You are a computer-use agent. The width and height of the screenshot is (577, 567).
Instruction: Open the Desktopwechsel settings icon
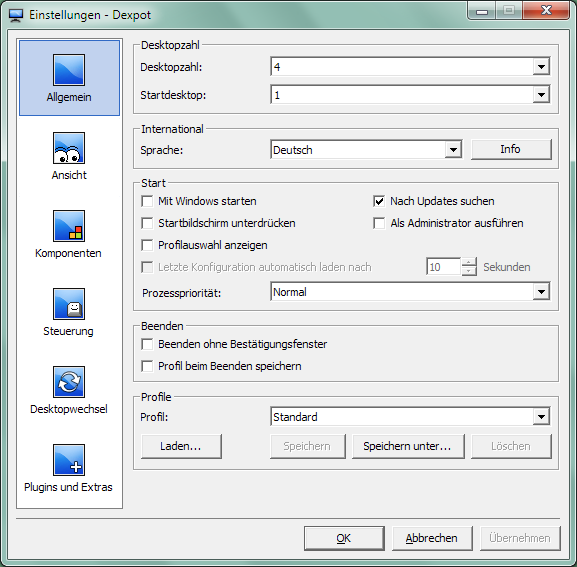pos(69,382)
